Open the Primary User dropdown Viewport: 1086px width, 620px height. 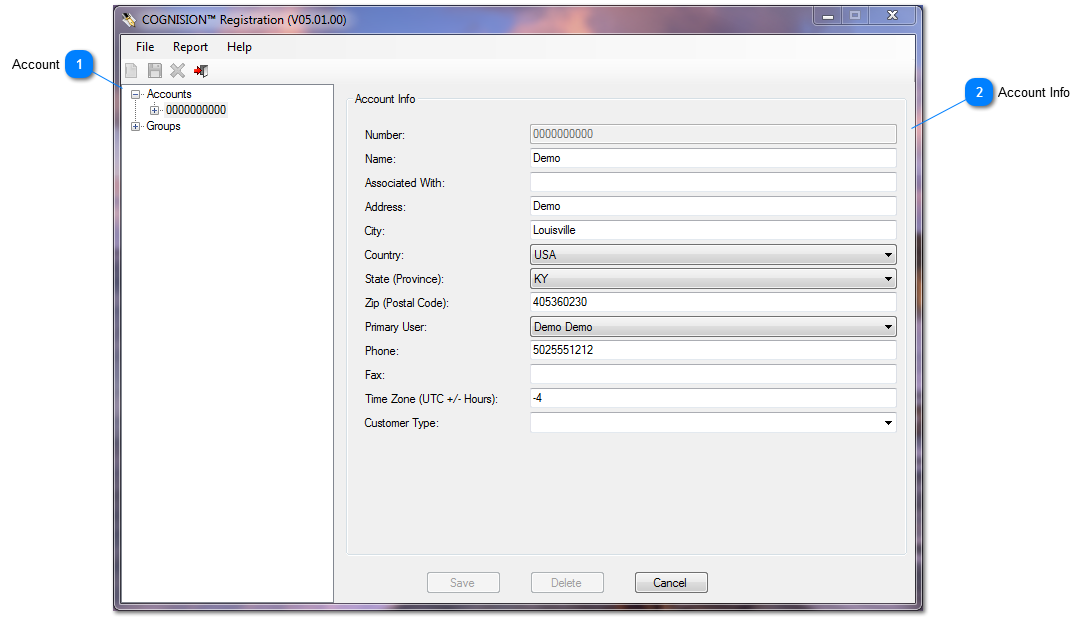pyautogui.click(x=888, y=327)
